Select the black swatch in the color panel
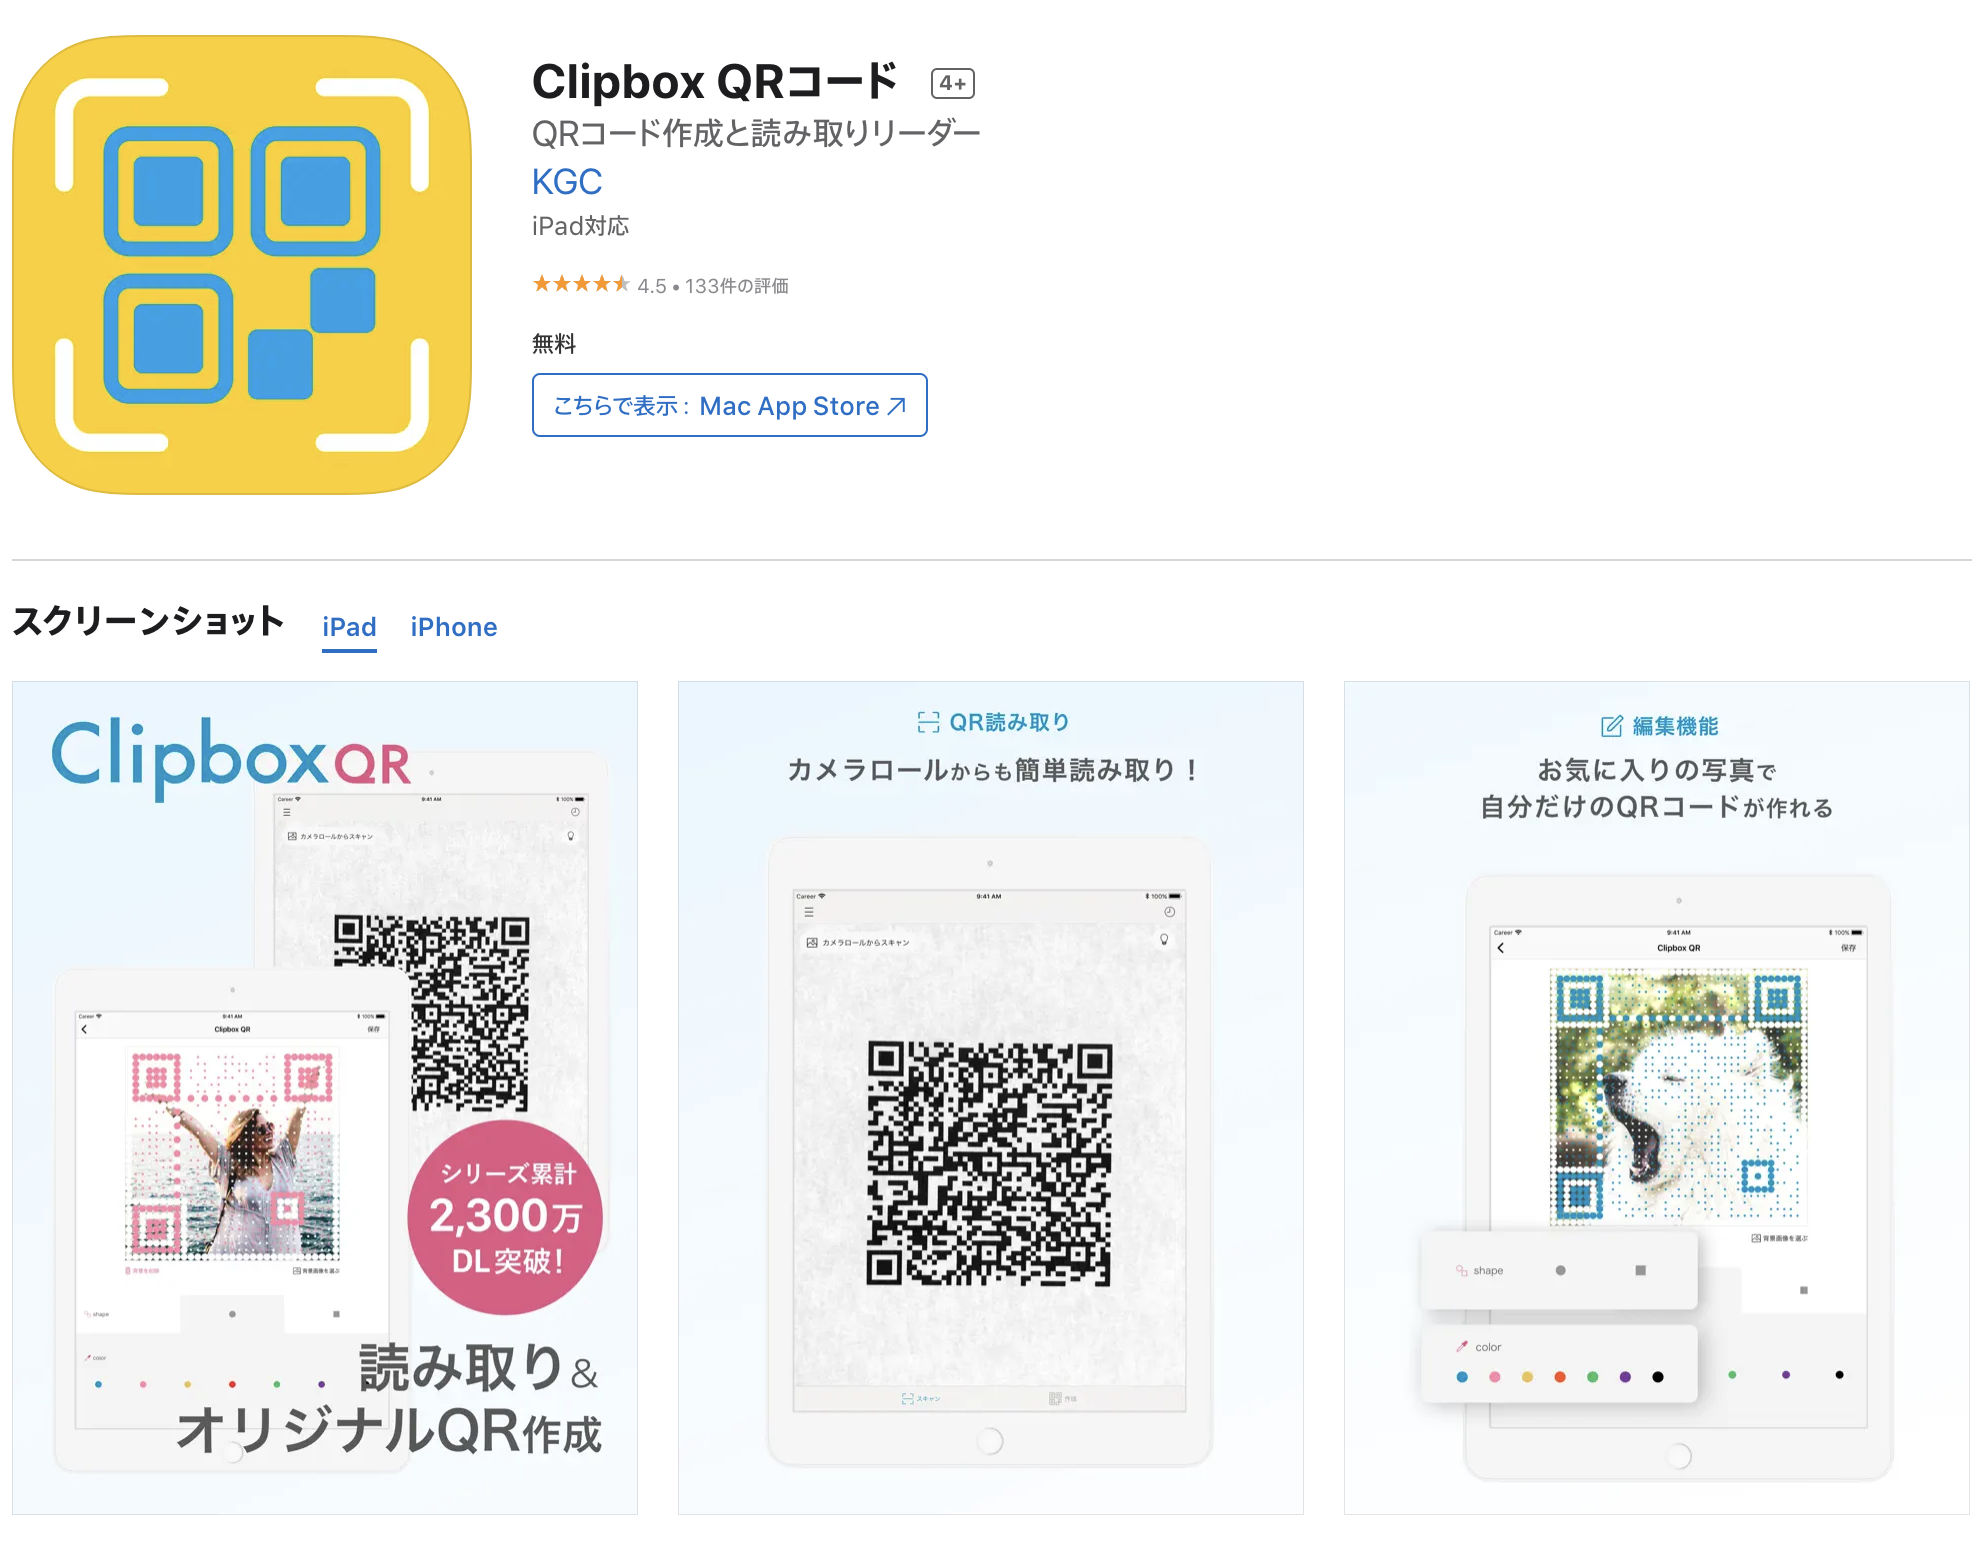This screenshot has height=1544, width=1978. click(x=1658, y=1377)
